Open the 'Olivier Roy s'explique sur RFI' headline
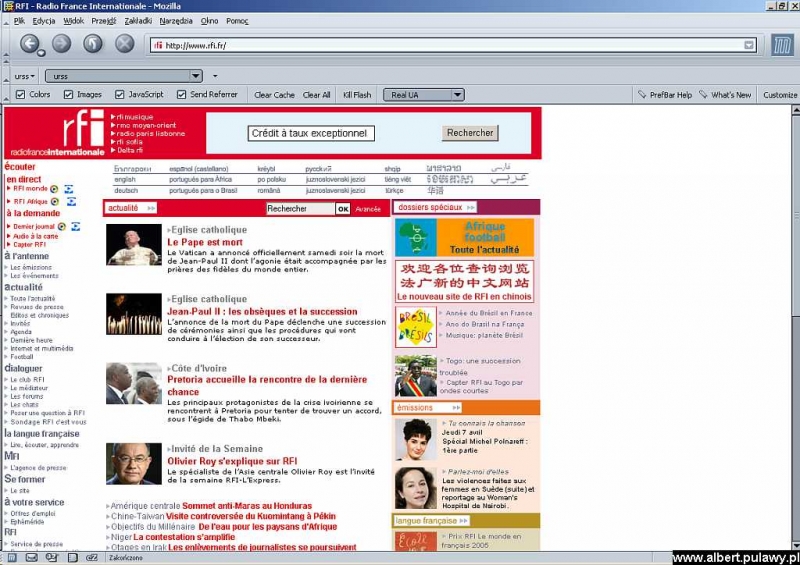This screenshot has width=800, height=565. (232, 461)
